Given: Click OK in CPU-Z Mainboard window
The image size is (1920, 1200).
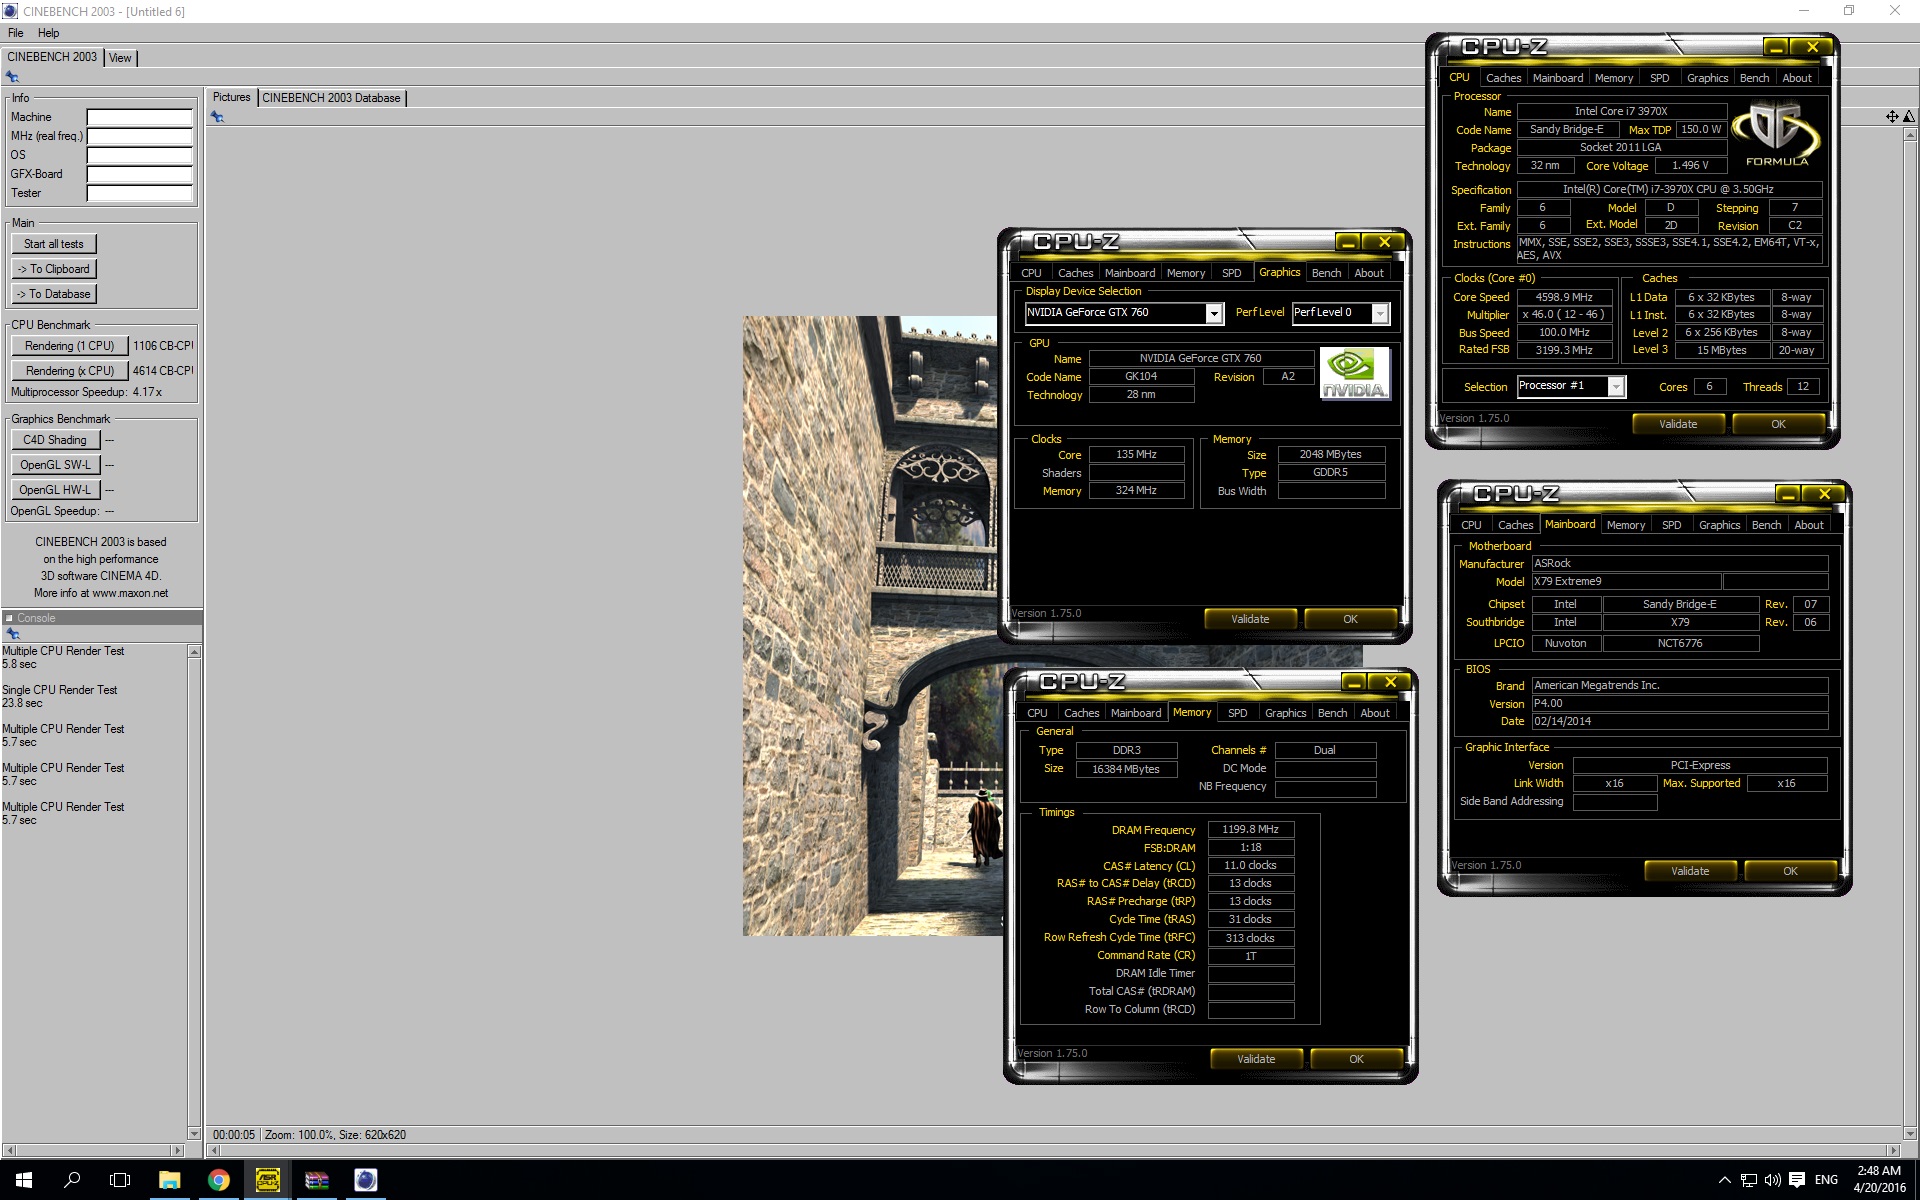Looking at the screenshot, I should tap(1790, 871).
